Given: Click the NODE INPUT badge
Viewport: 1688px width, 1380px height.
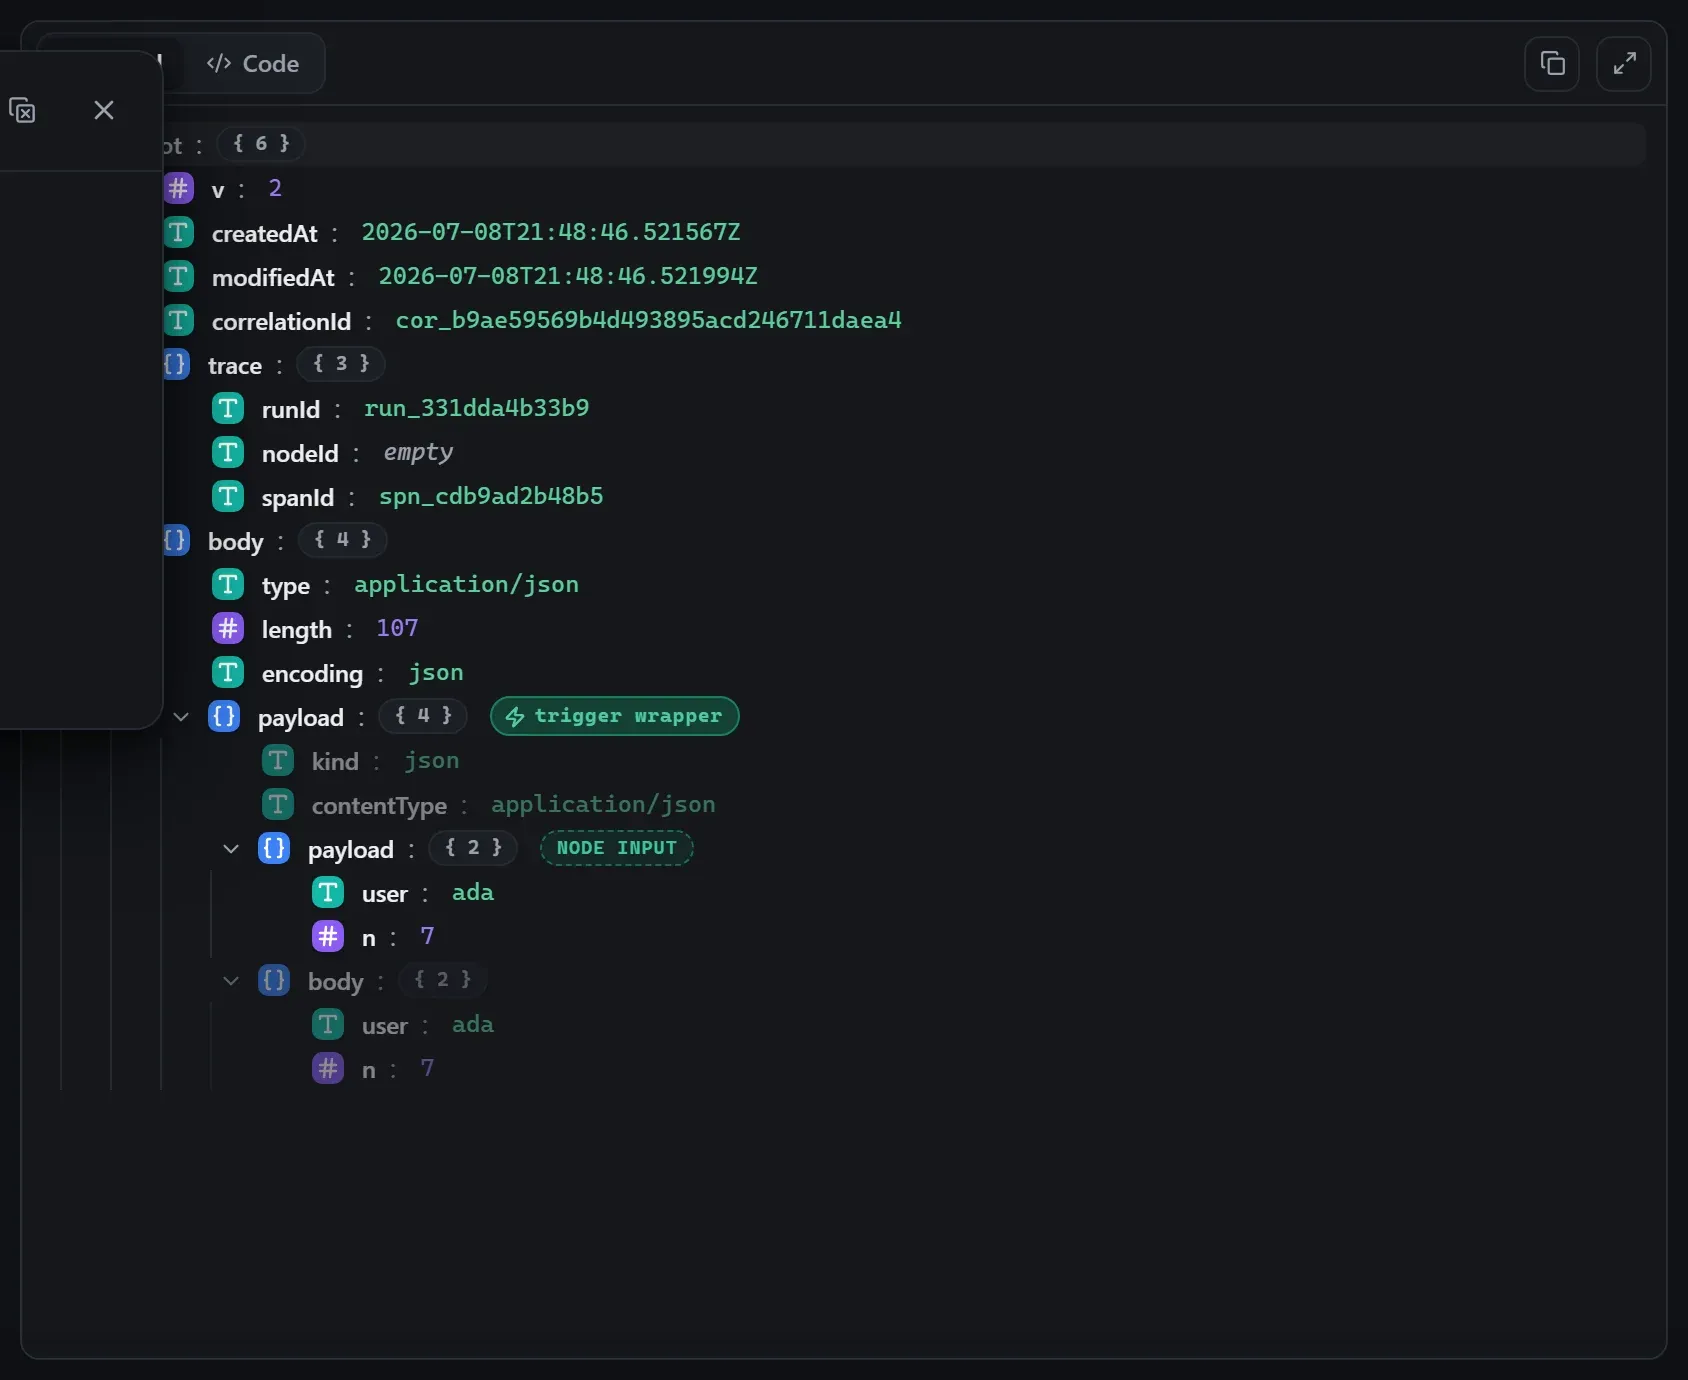Looking at the screenshot, I should (616, 848).
